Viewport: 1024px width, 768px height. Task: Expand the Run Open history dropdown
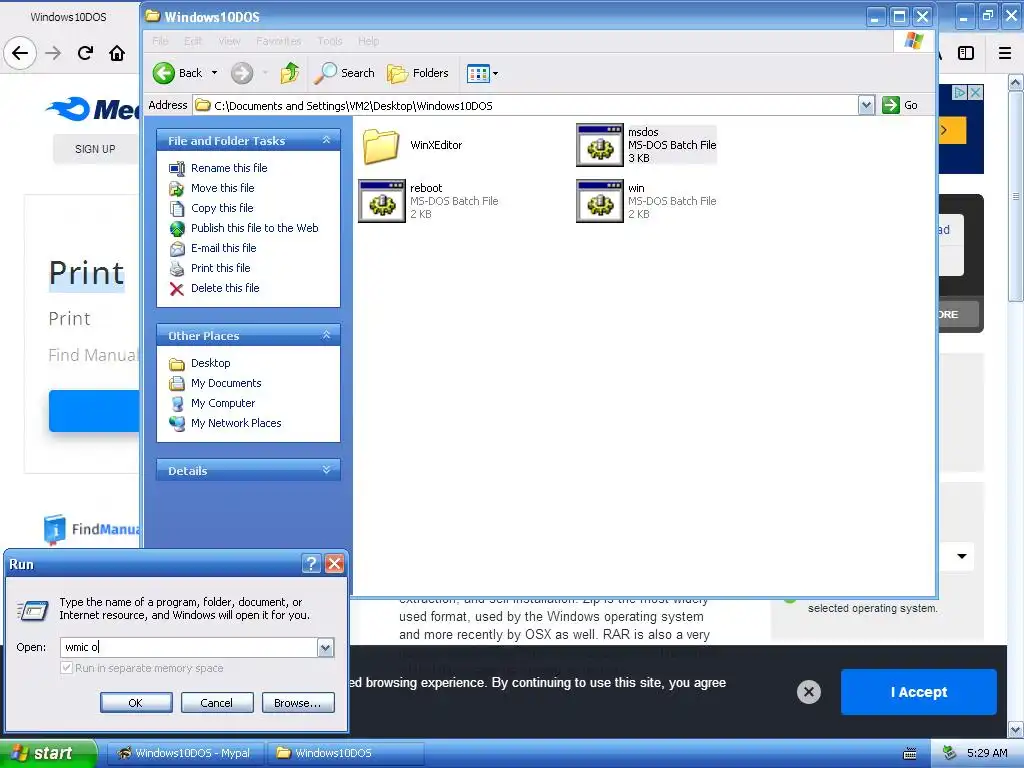point(325,647)
